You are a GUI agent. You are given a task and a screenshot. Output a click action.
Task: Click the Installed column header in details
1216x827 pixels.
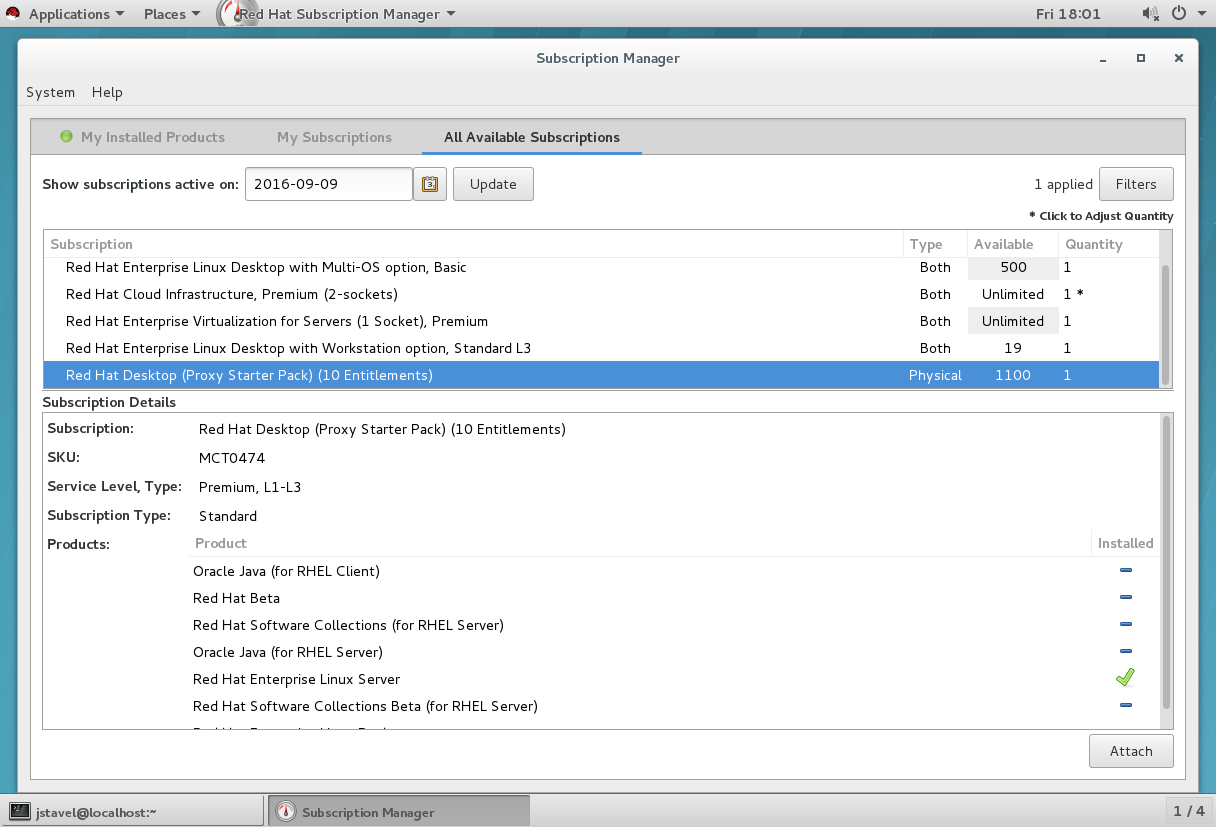1125,543
